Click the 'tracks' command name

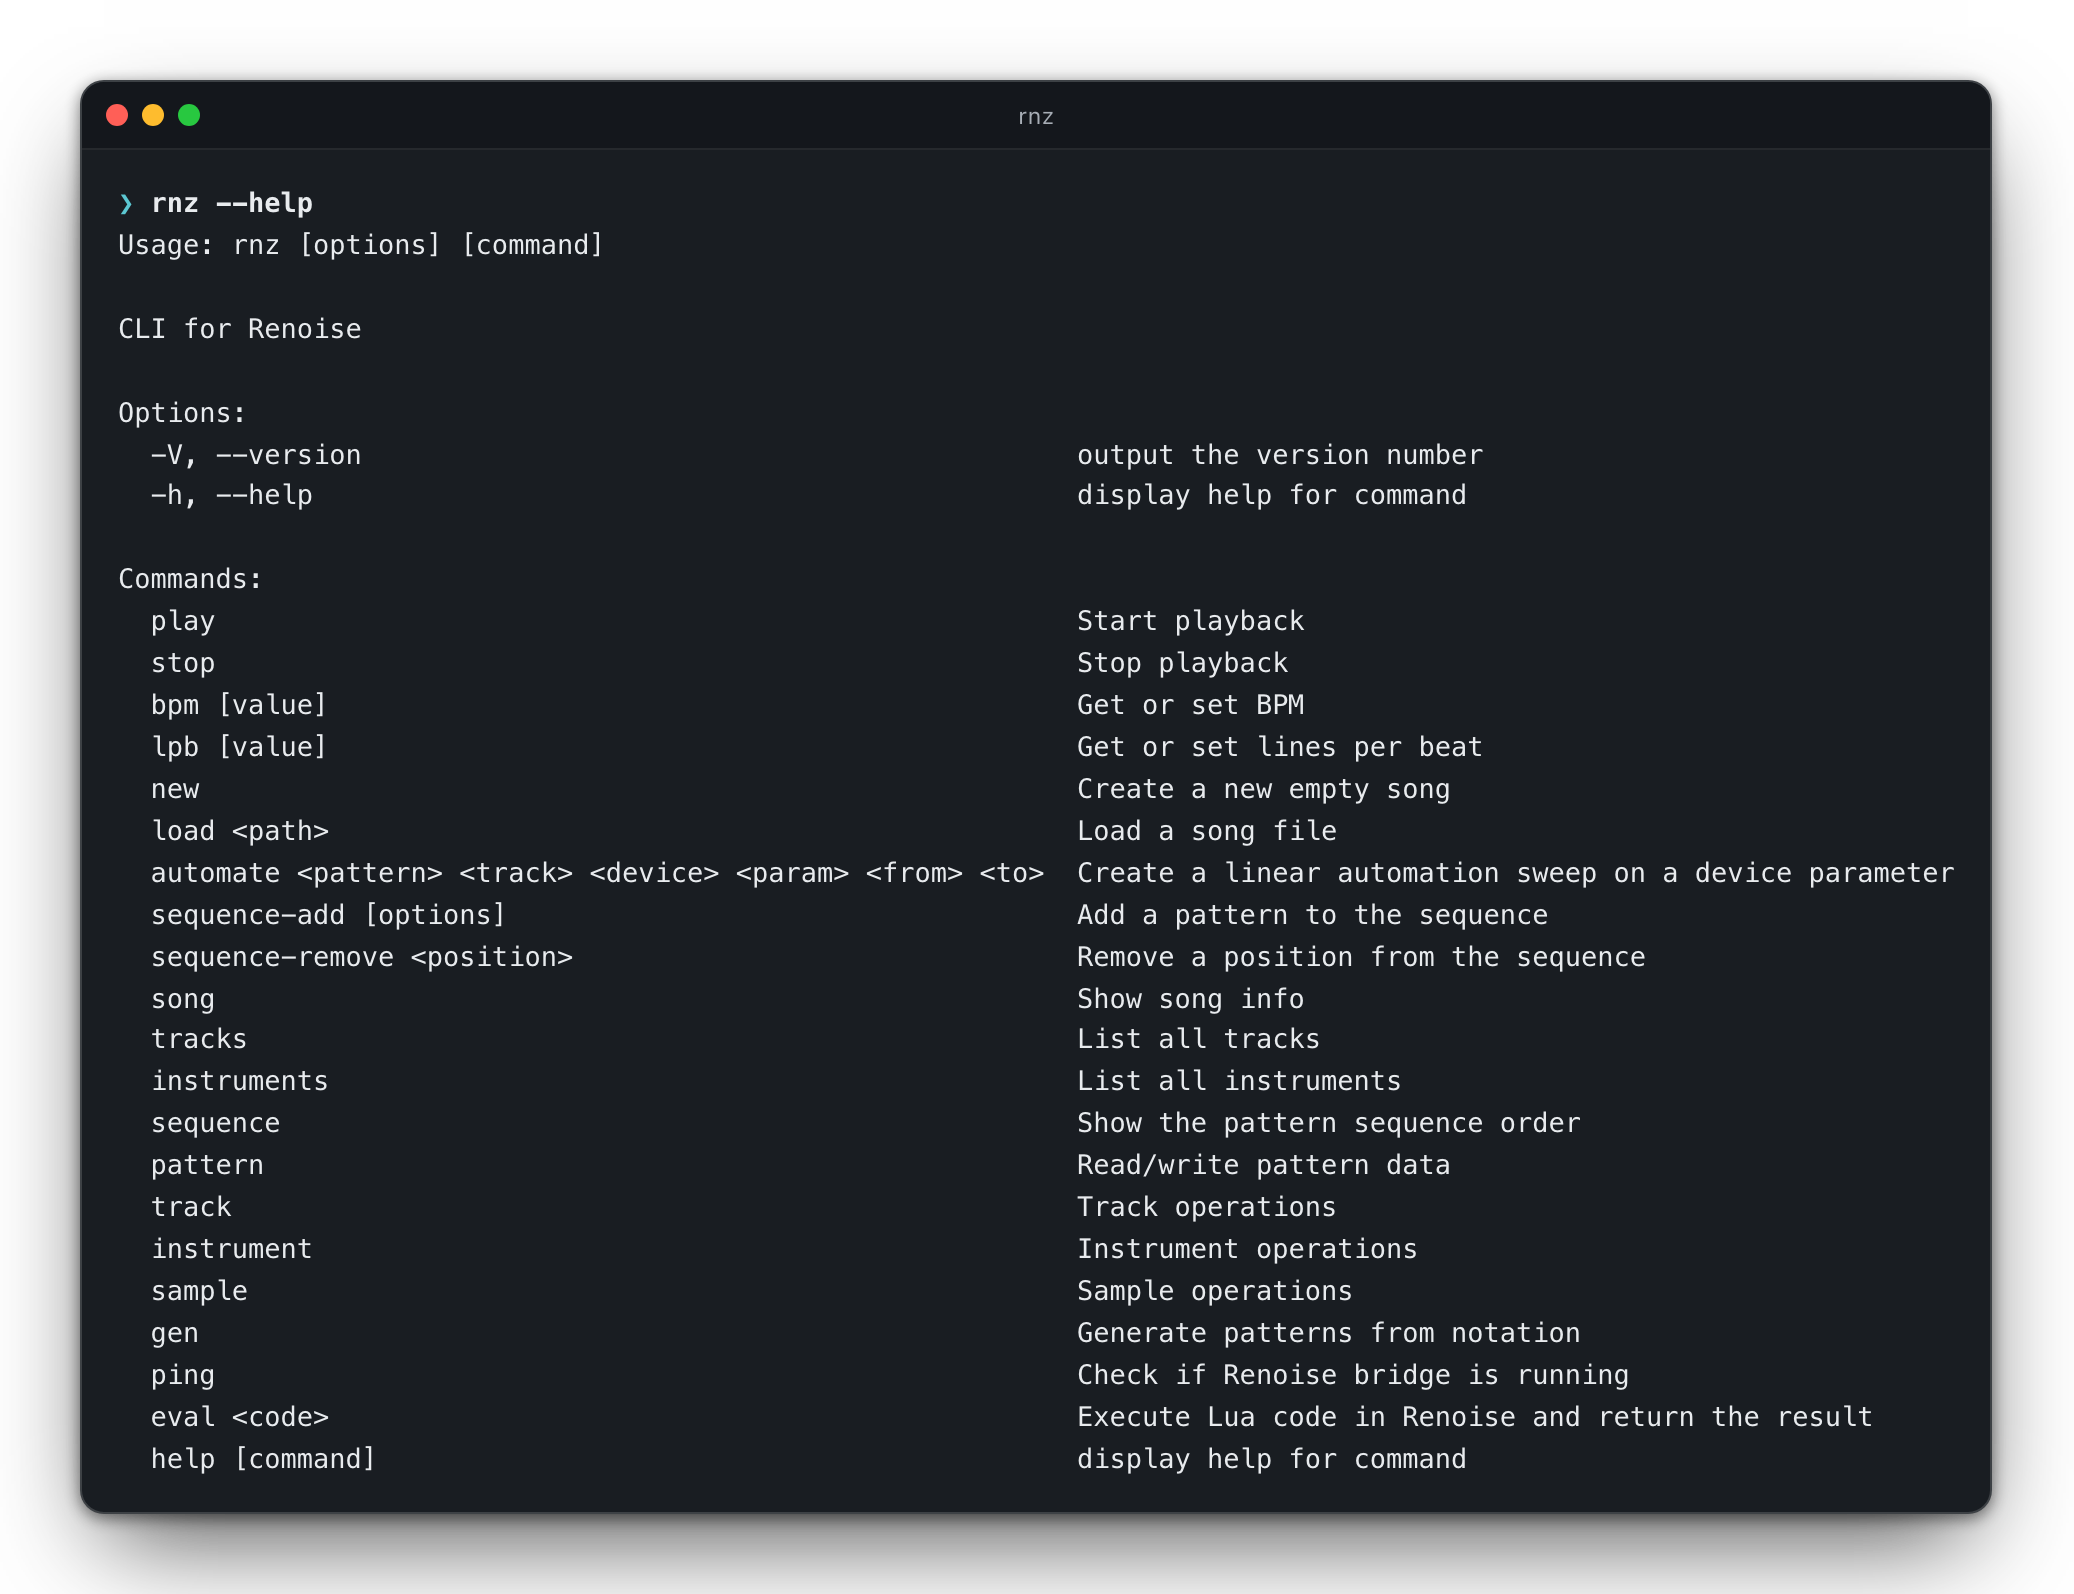coord(199,1039)
